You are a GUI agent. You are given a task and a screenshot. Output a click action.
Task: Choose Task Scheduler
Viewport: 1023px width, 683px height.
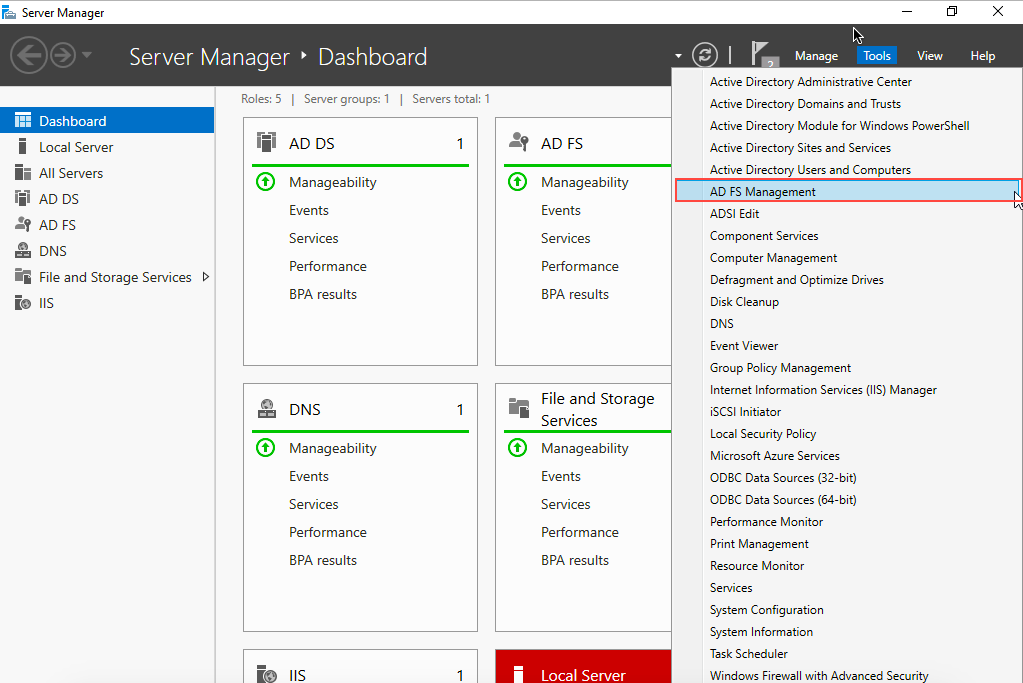(x=749, y=654)
